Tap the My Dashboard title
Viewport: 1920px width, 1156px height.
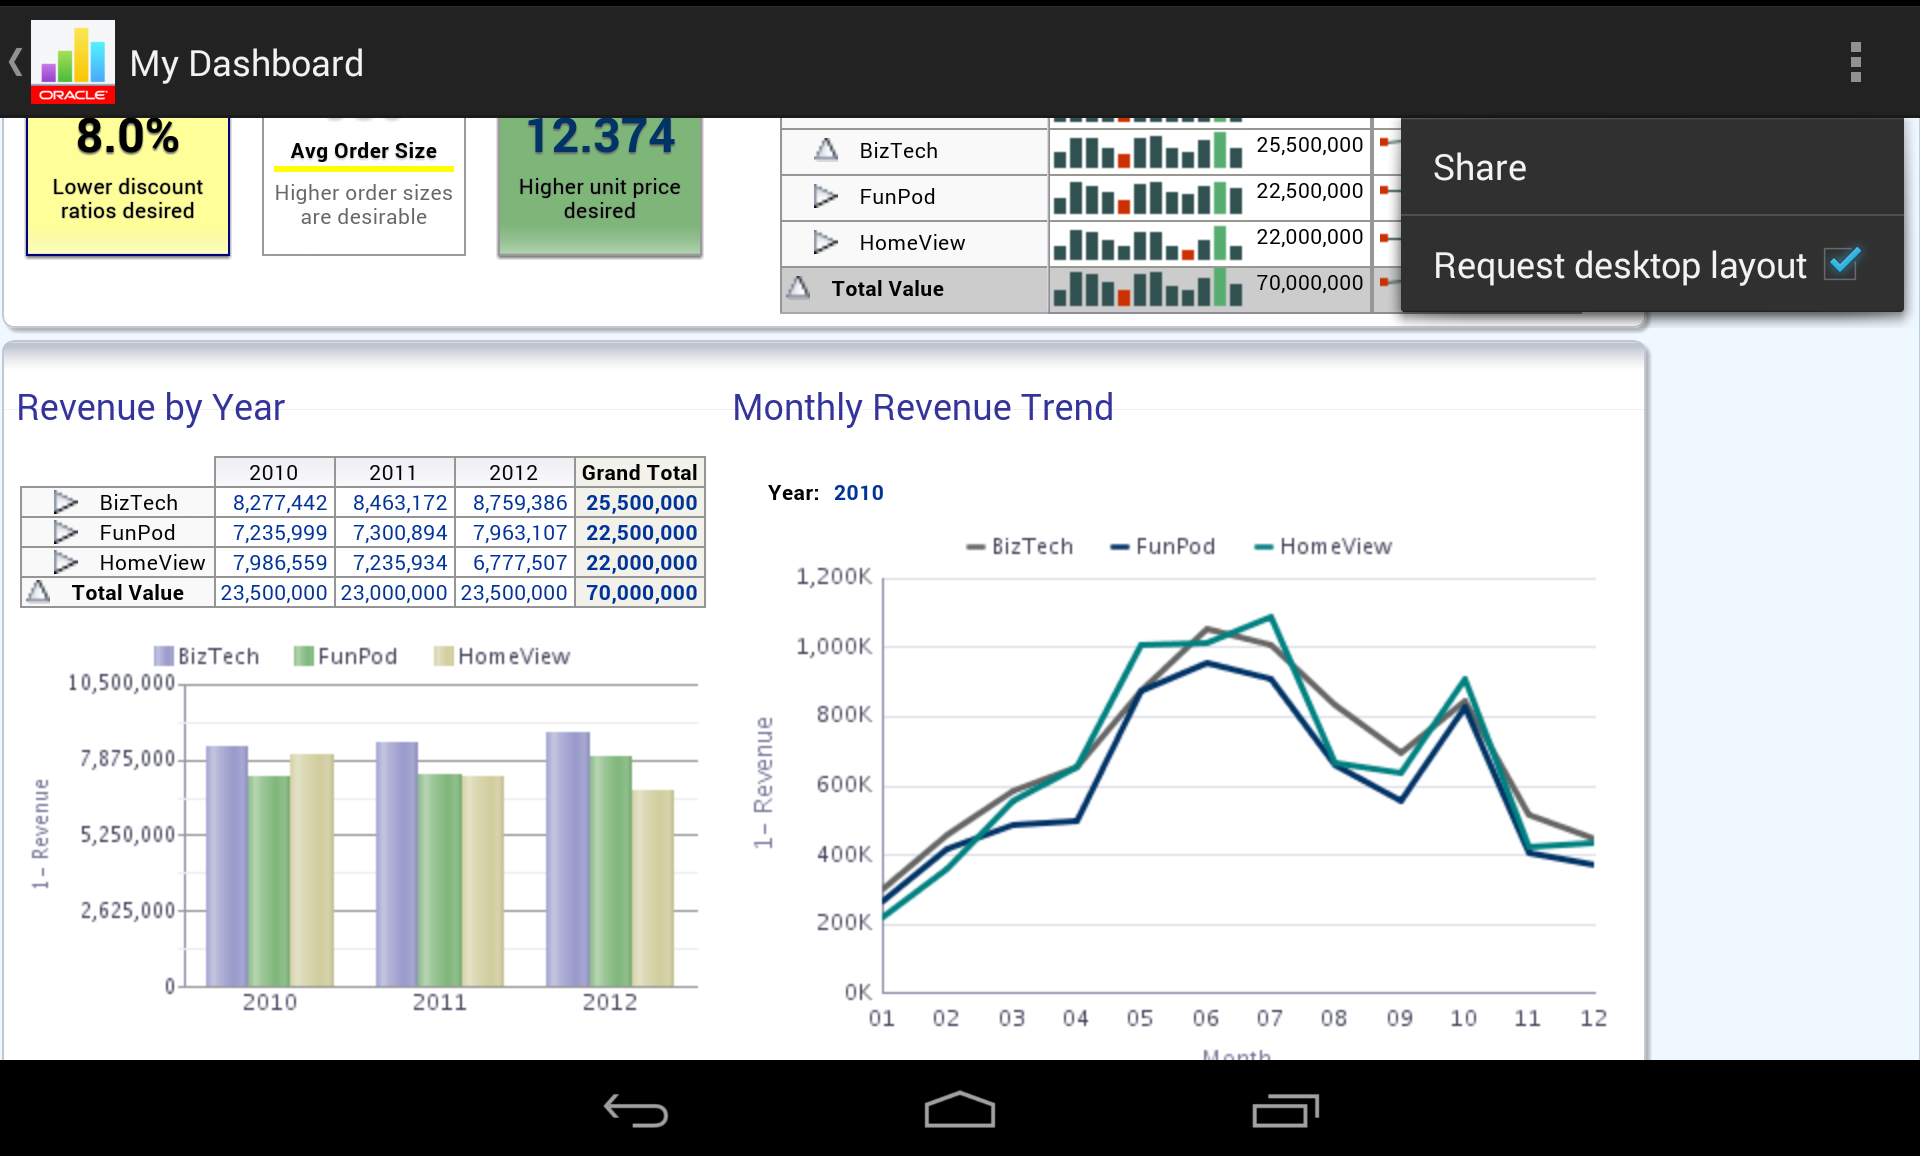click(x=246, y=63)
